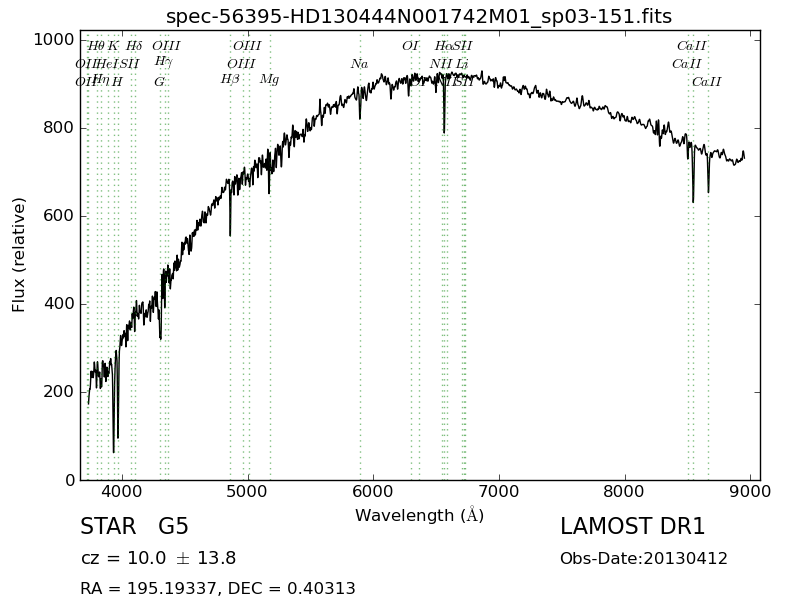Screen dimensions: 800x600
Task: Click the 'Na' line label
Action: coord(359,64)
